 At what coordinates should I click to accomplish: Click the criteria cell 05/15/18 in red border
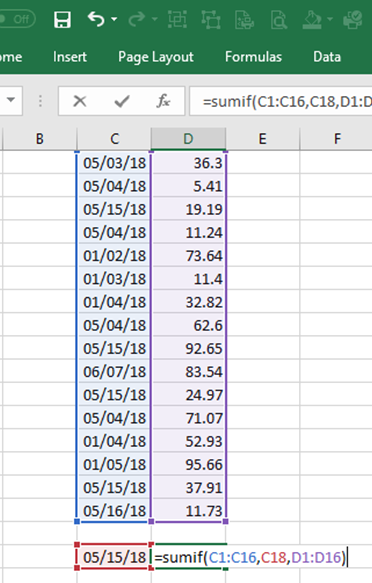114,557
